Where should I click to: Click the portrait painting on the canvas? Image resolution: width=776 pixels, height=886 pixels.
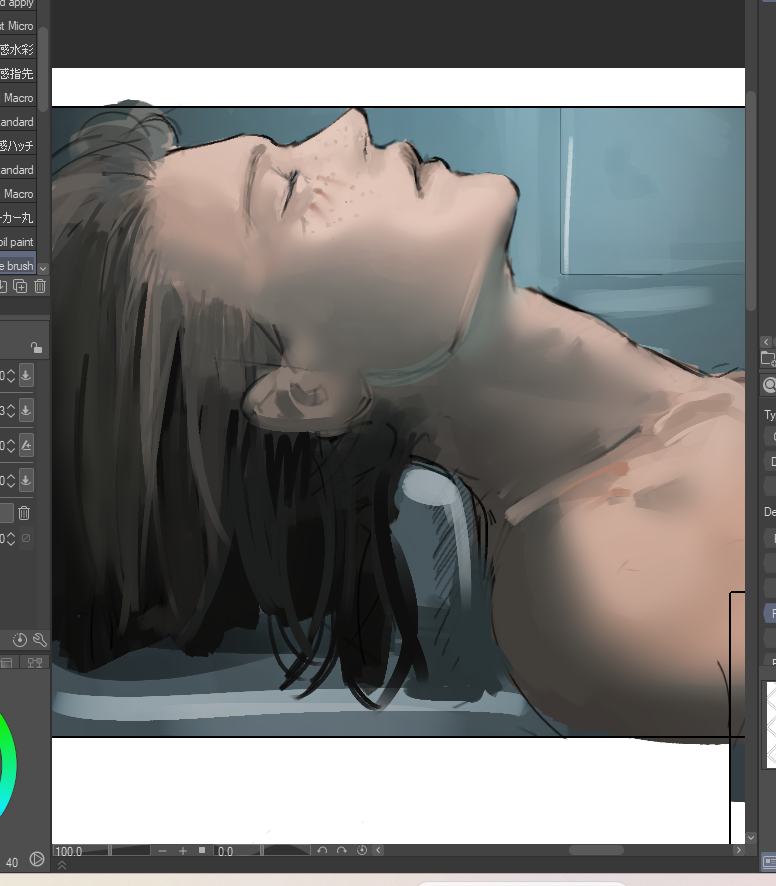tap(398, 422)
